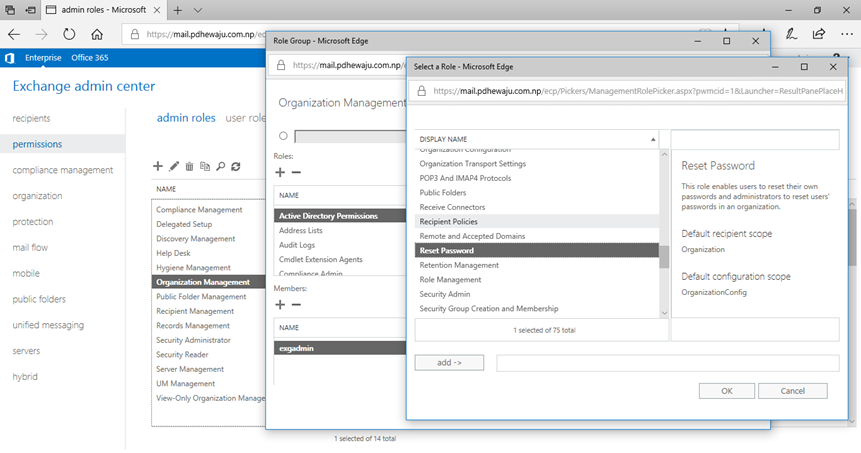Image resolution: width=861 pixels, height=453 pixels.
Task: Click the search magnifier icon in admin roles
Action: tap(221, 166)
